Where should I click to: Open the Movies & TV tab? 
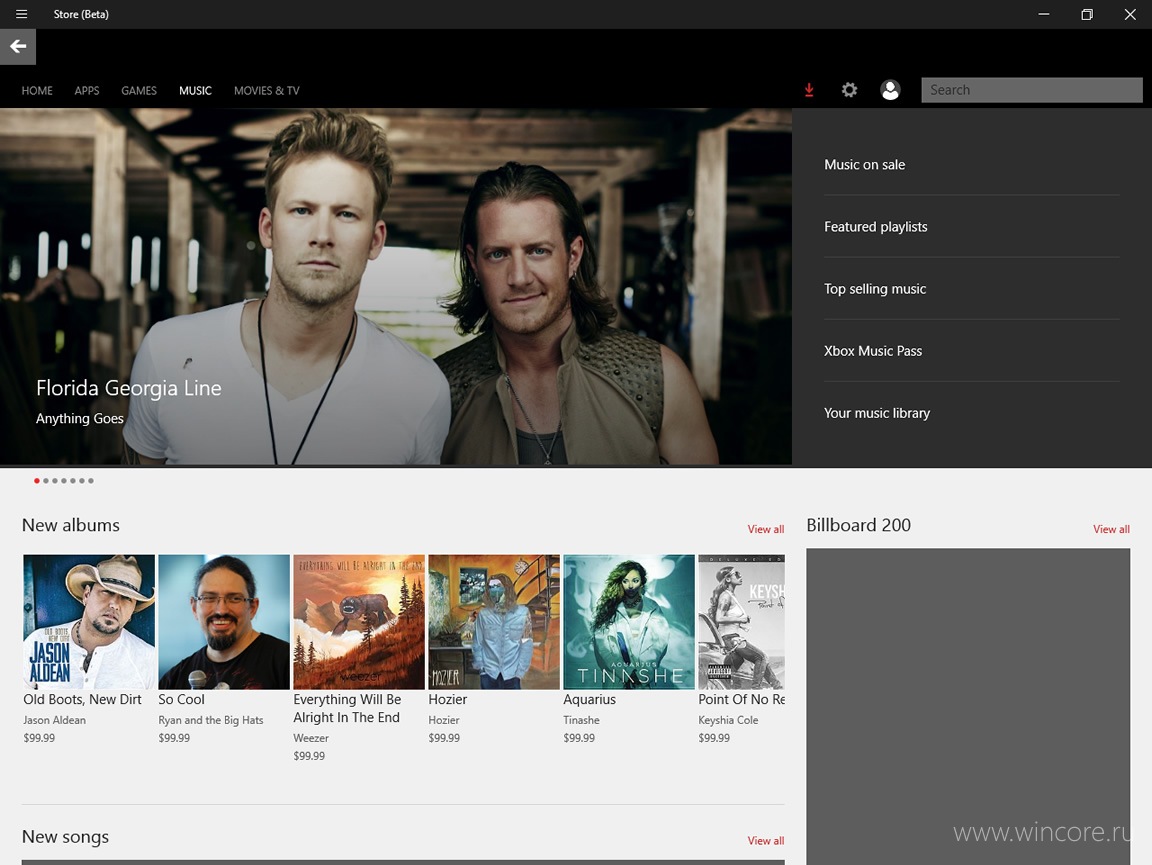[x=267, y=90]
